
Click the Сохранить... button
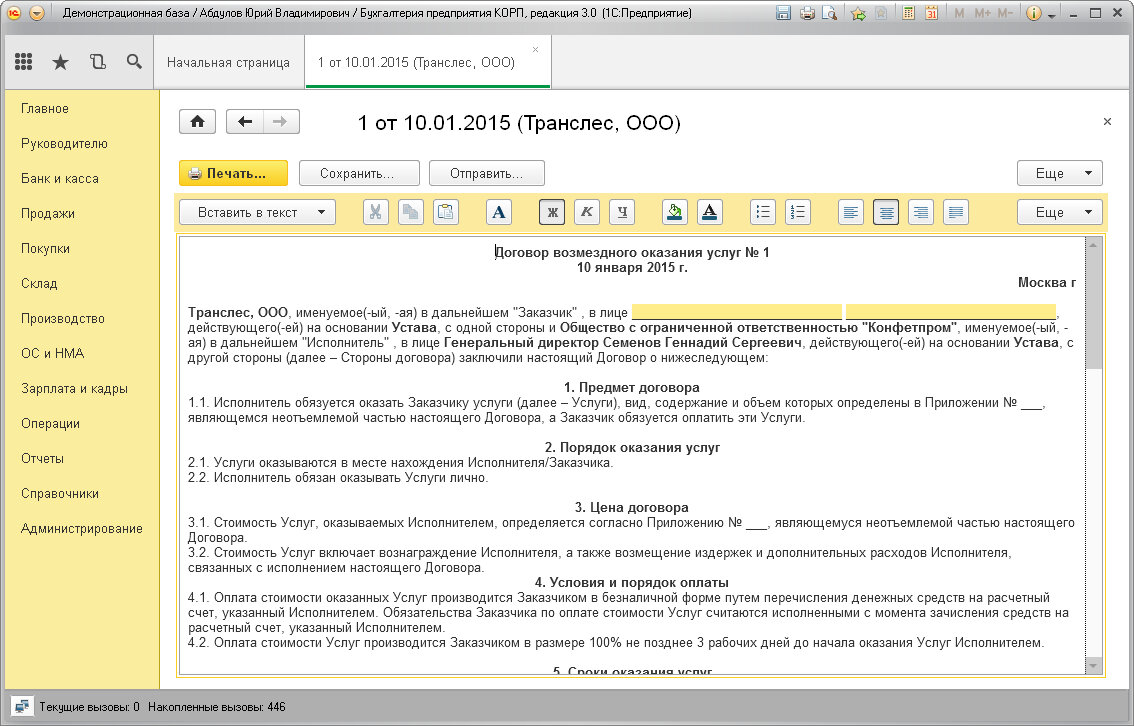click(x=359, y=174)
